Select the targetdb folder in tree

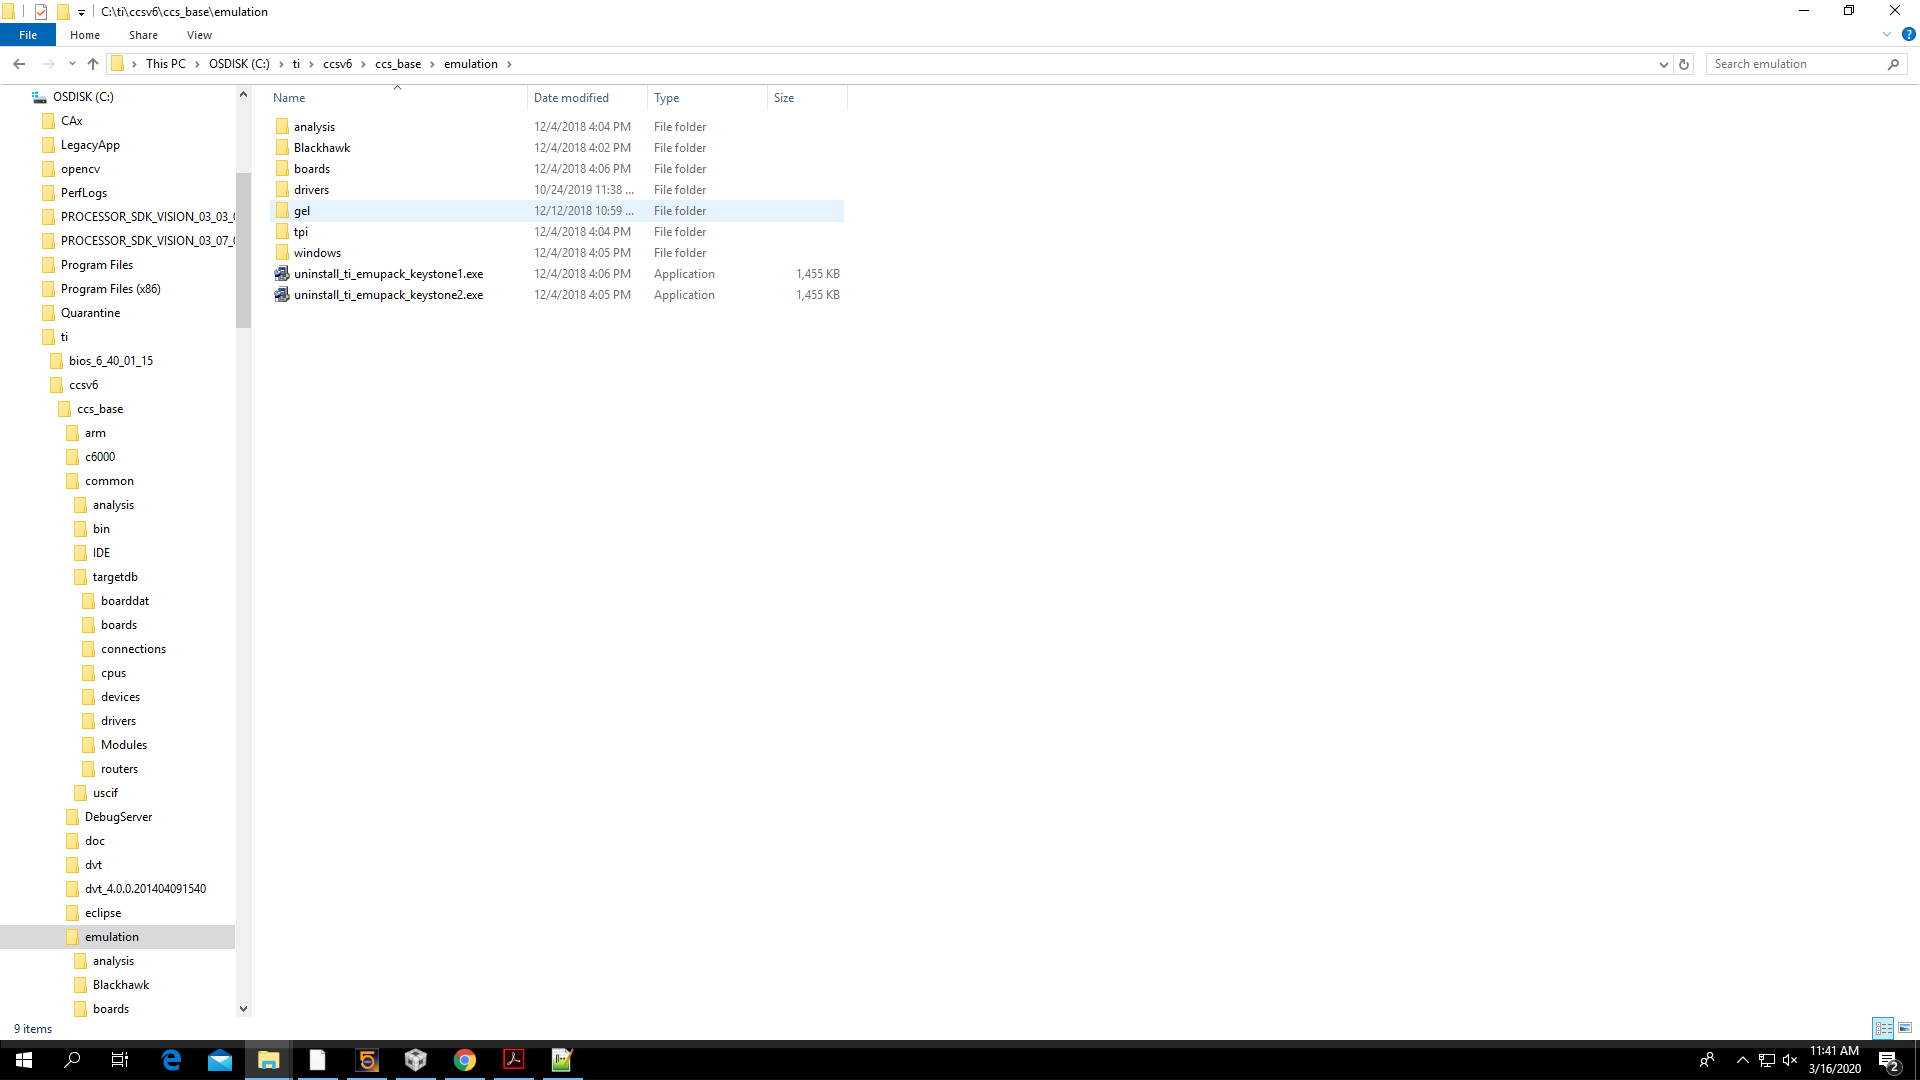[115, 577]
